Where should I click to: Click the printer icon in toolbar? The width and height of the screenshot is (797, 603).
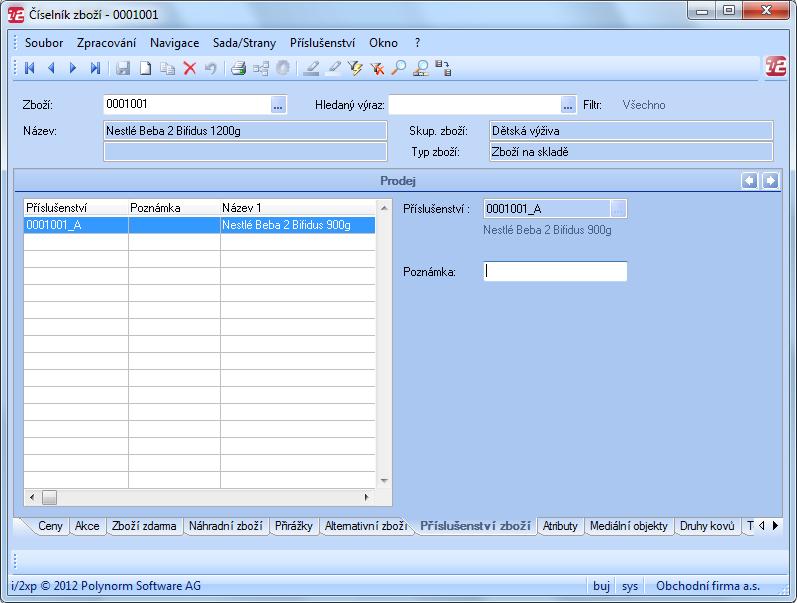point(238,68)
